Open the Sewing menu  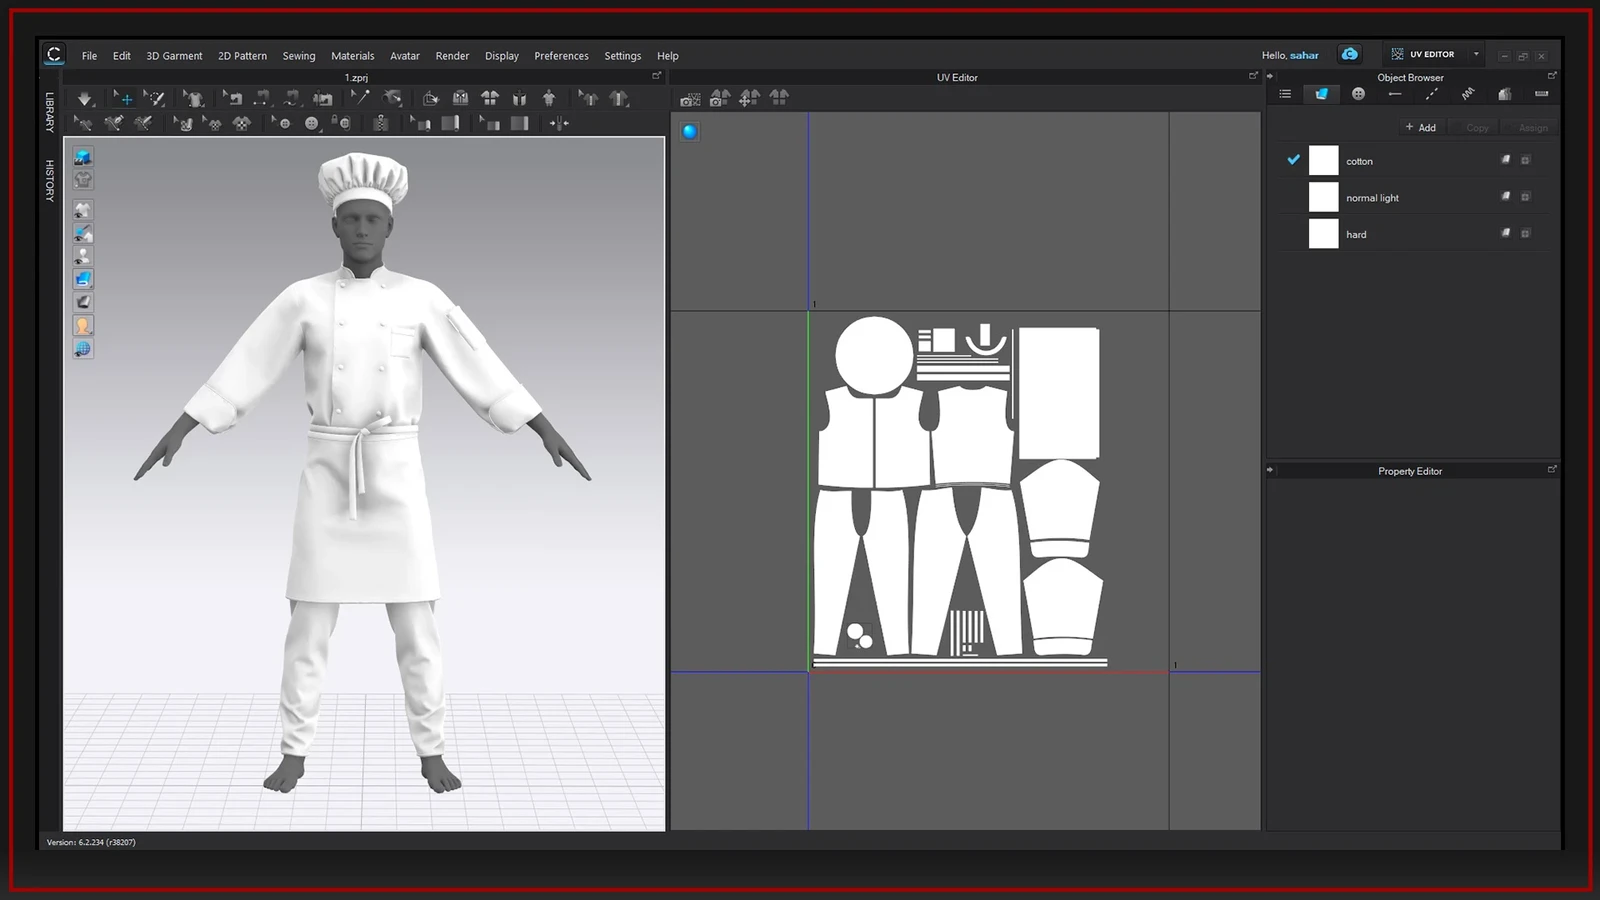[298, 56]
